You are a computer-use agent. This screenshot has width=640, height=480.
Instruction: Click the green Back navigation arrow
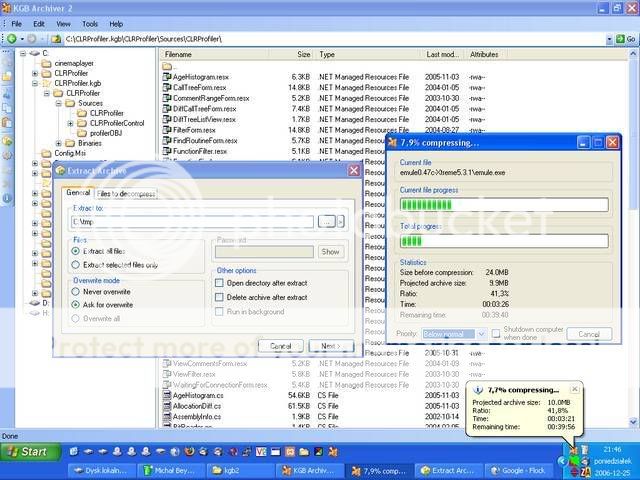pos(11,39)
